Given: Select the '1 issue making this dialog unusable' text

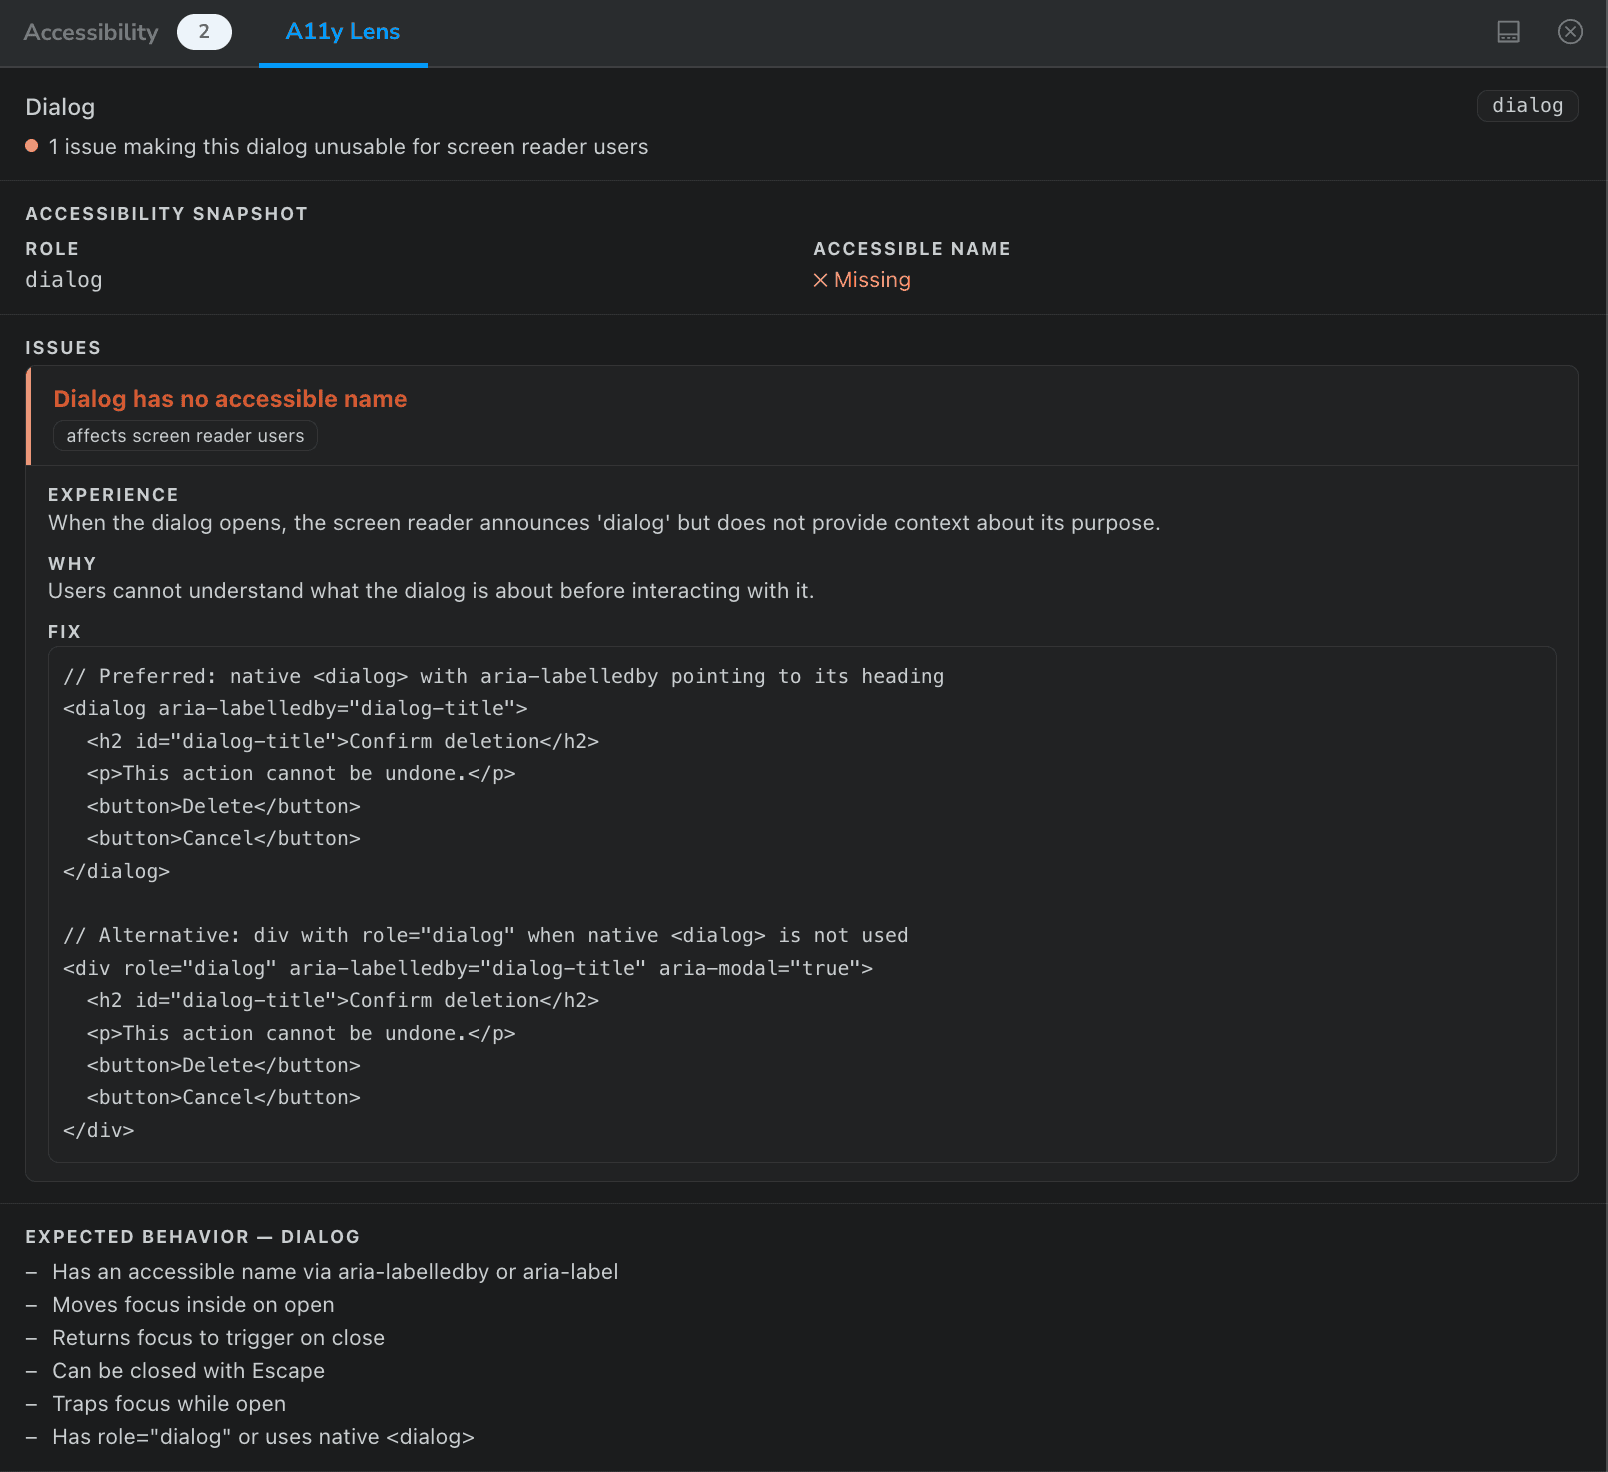Looking at the screenshot, I should point(348,147).
